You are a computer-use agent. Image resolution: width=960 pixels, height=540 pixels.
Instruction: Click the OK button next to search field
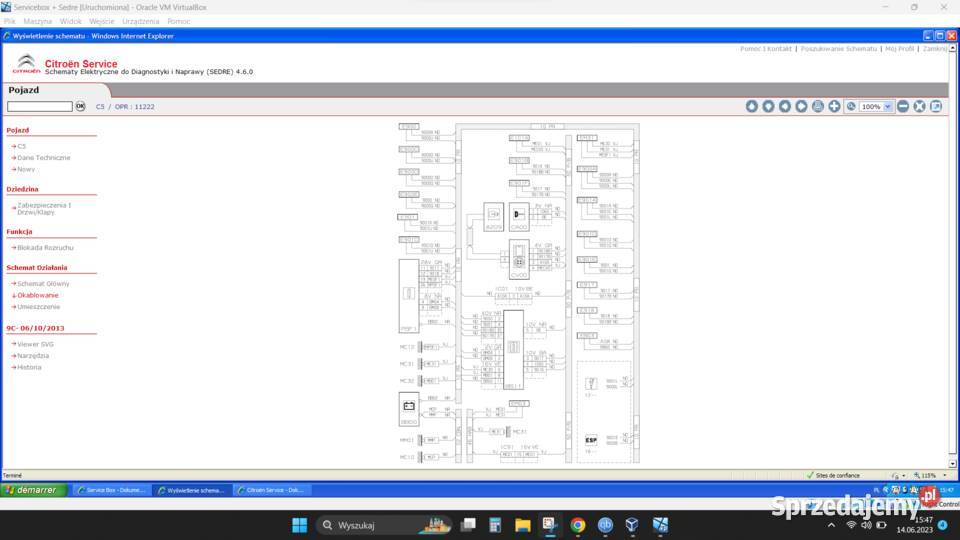(x=80, y=106)
